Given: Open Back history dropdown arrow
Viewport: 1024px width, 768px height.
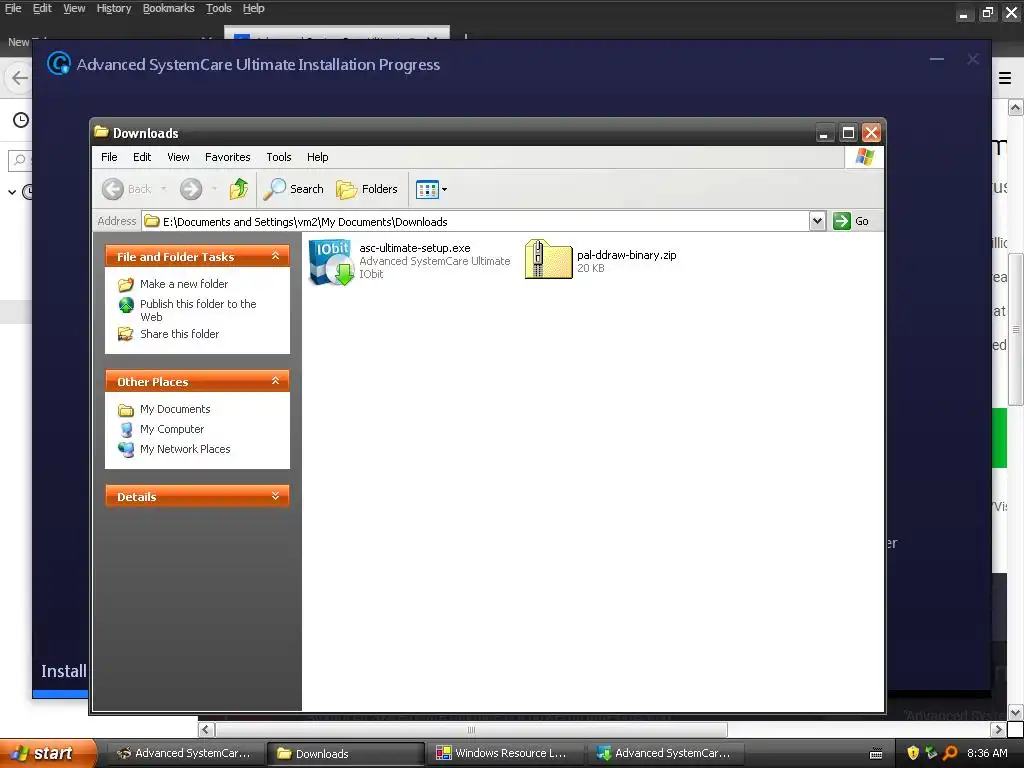Looking at the screenshot, I should click(x=163, y=189).
